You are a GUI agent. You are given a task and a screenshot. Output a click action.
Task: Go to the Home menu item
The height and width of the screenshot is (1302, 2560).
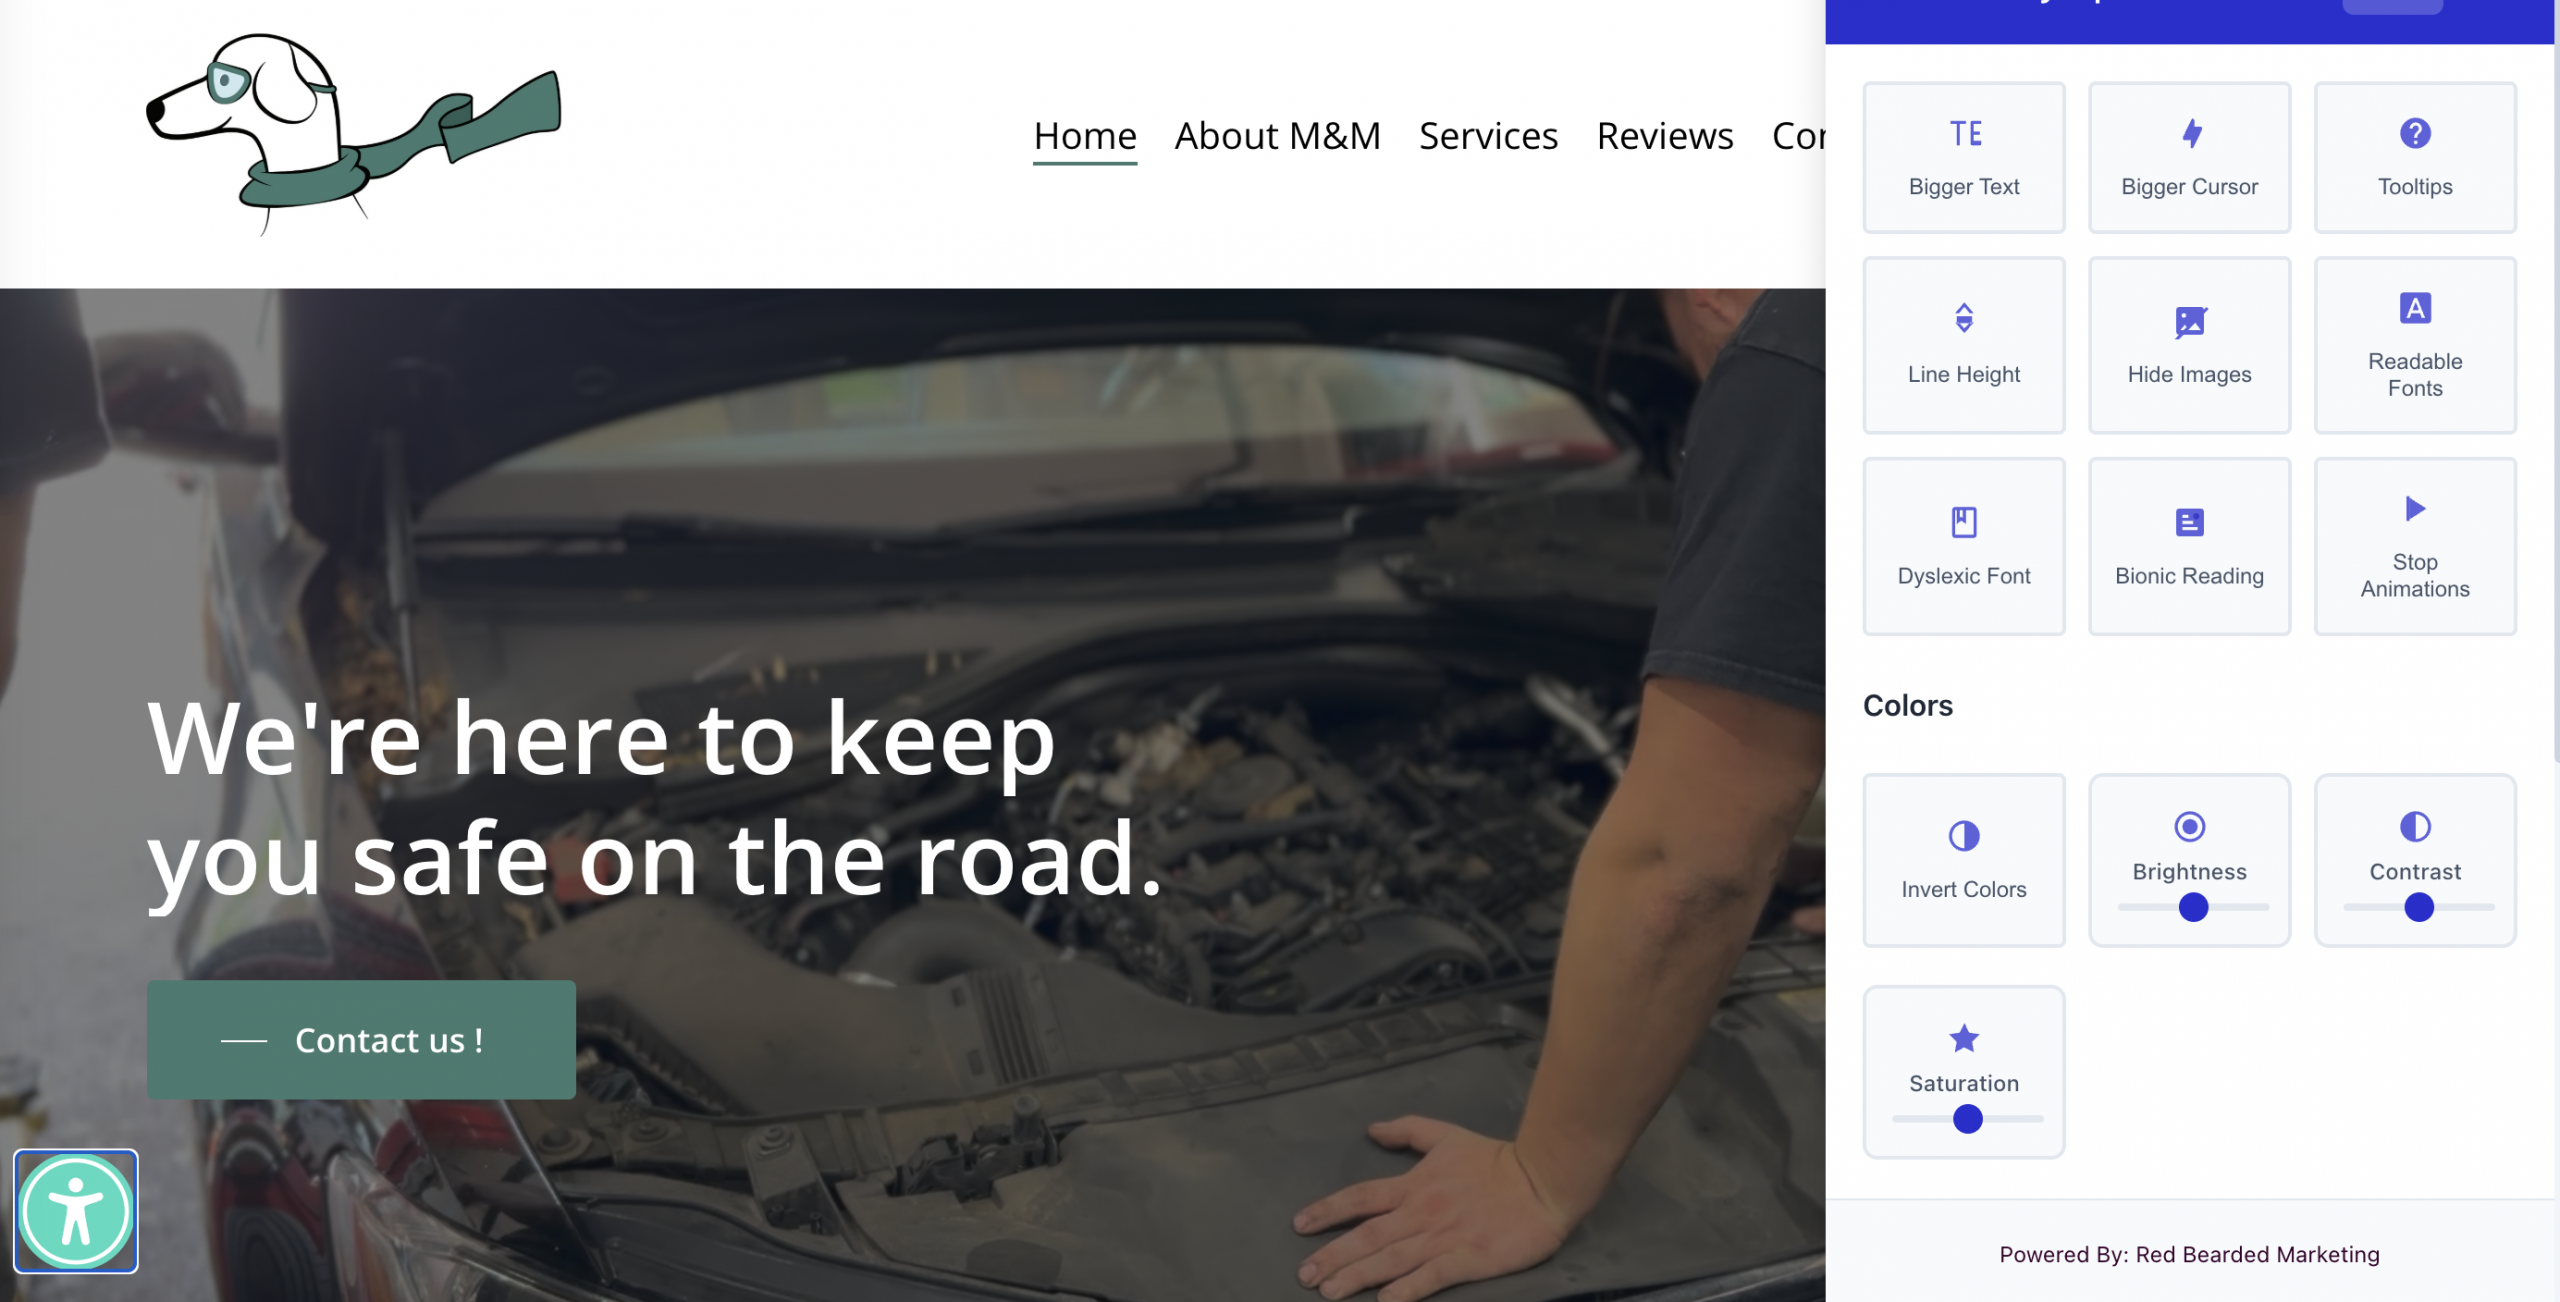[x=1084, y=136]
